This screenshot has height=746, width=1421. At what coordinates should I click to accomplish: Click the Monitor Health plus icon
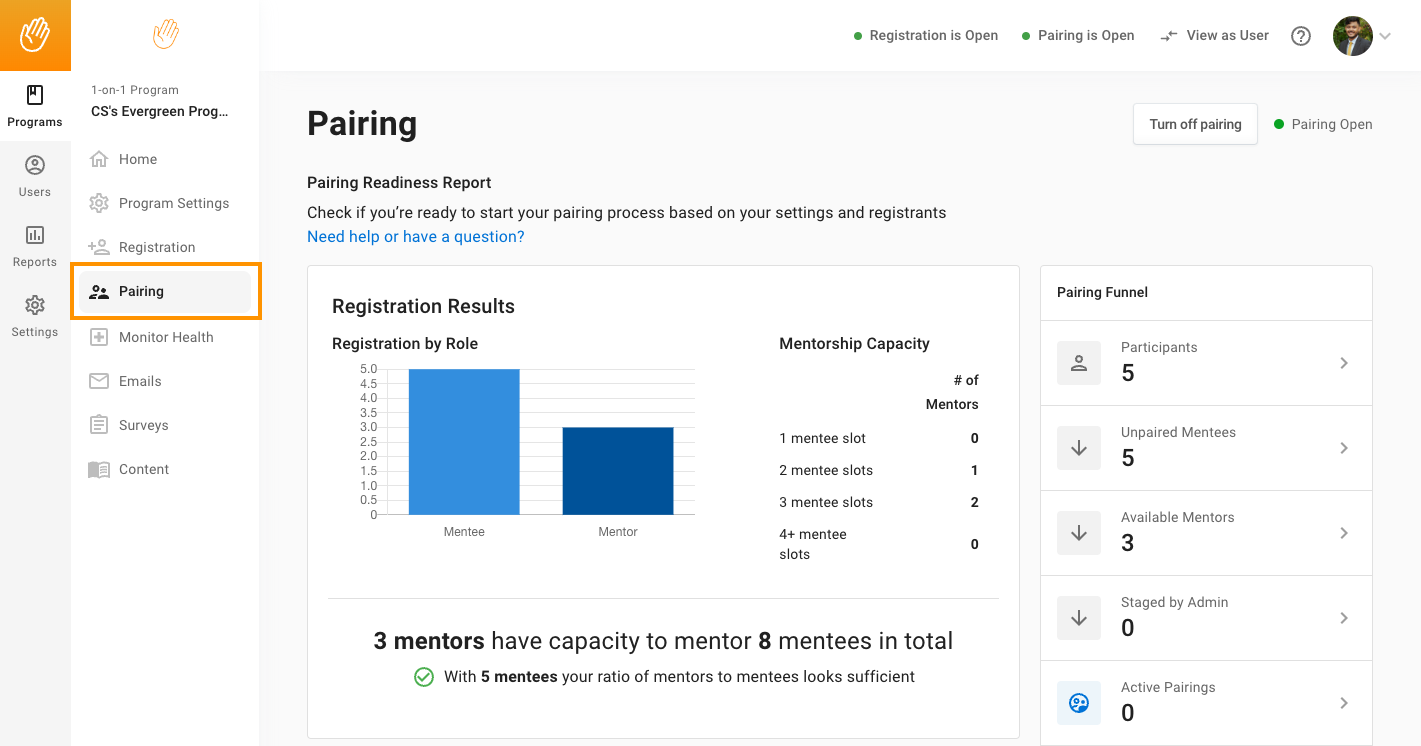point(99,337)
